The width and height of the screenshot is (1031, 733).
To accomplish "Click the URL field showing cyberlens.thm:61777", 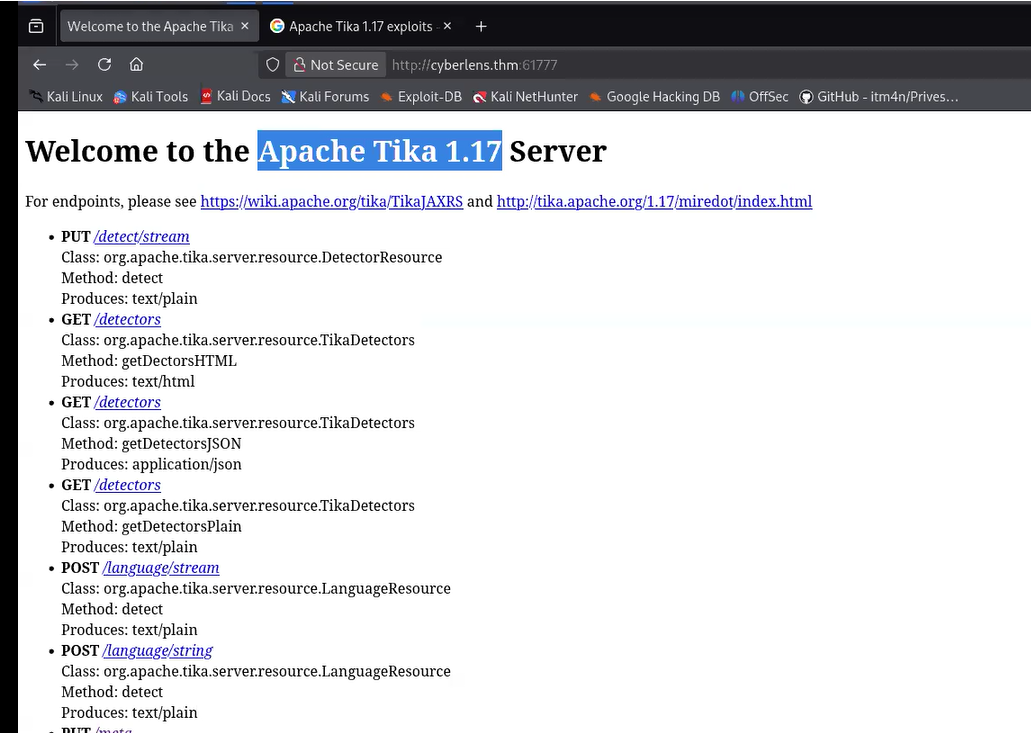I will (474, 65).
